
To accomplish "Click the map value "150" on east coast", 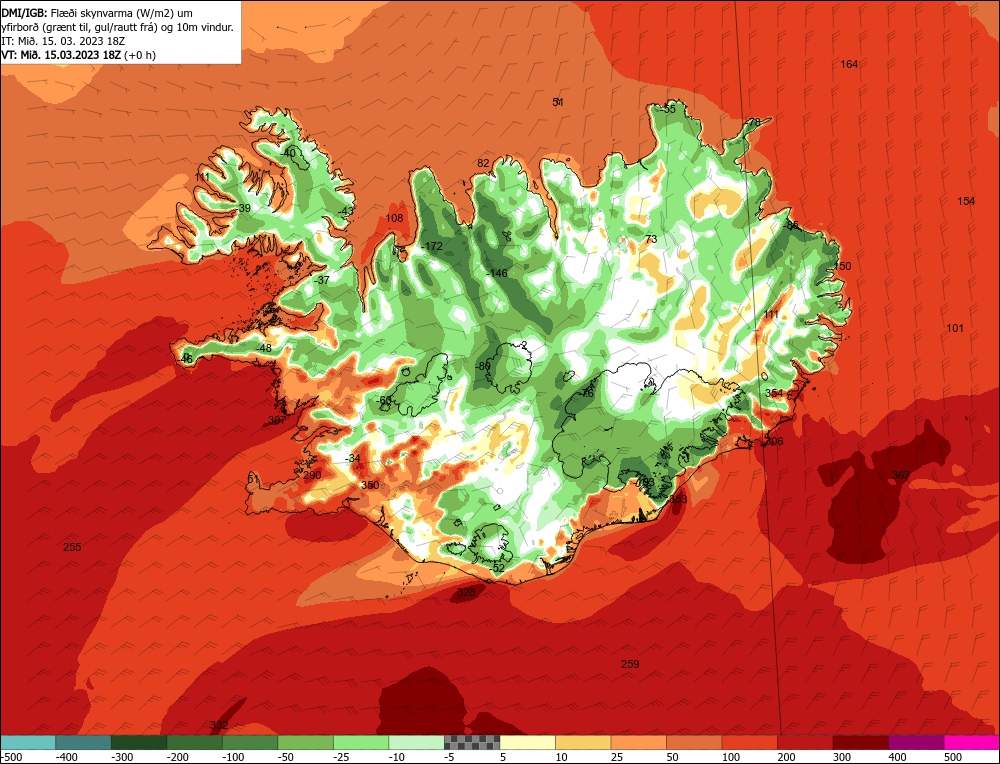I will [842, 266].
